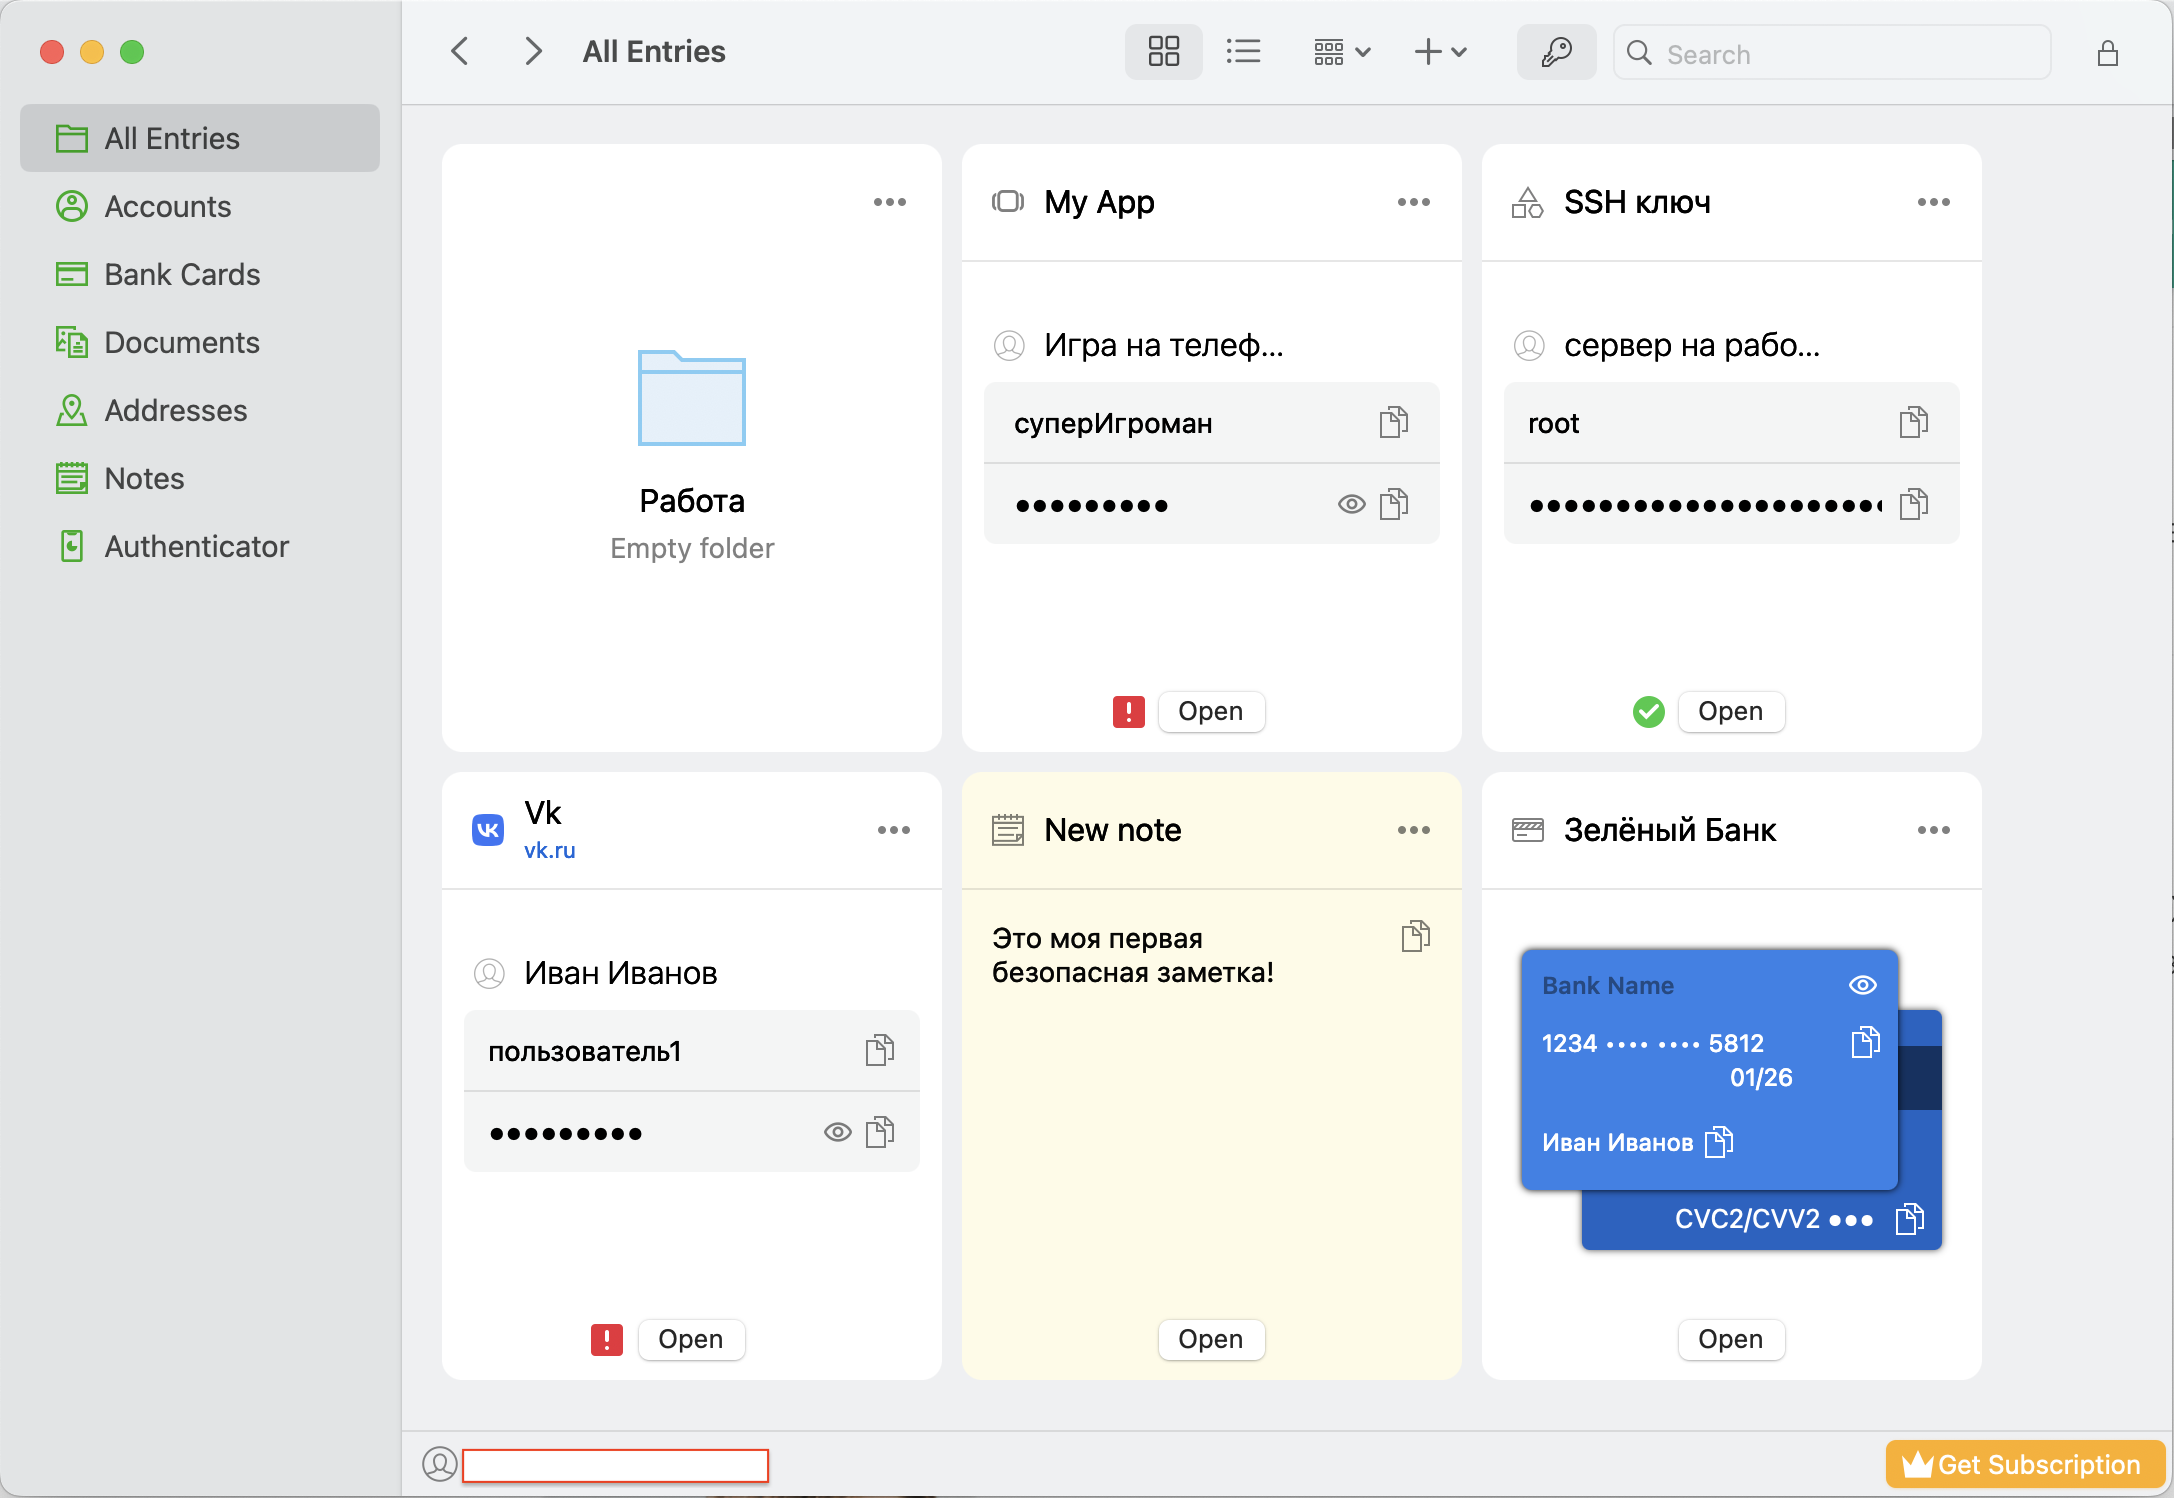Open Authenticator category
This screenshot has width=2174, height=1498.
coord(200,546)
